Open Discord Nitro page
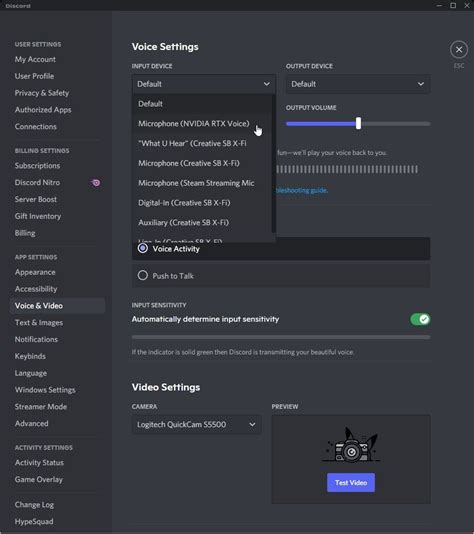This screenshot has width=474, height=534. click(x=37, y=183)
